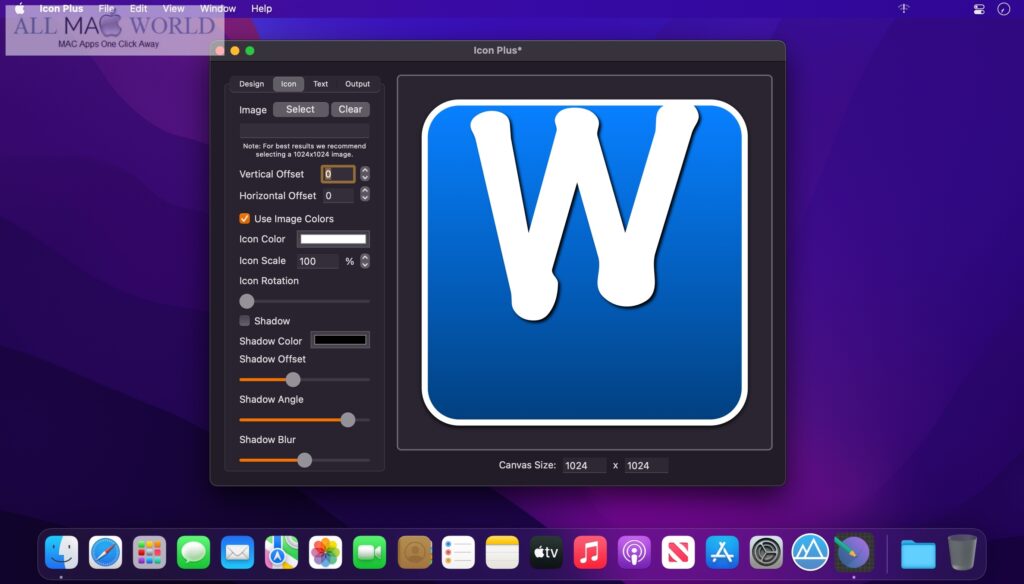Focus the Vertical Offset field
Screen dimensions: 1024x584
[x=338, y=174]
